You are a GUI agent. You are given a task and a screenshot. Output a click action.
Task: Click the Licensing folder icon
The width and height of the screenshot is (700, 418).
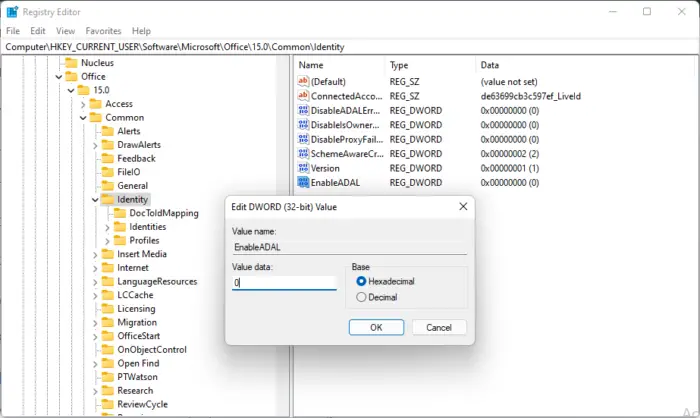pos(108,309)
